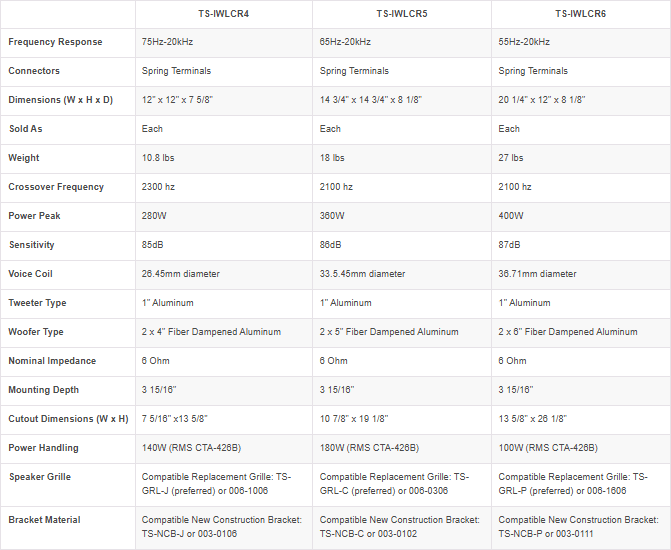Click the 75Hz-20kHz frequency cell
671x550 pixels.
(167, 42)
